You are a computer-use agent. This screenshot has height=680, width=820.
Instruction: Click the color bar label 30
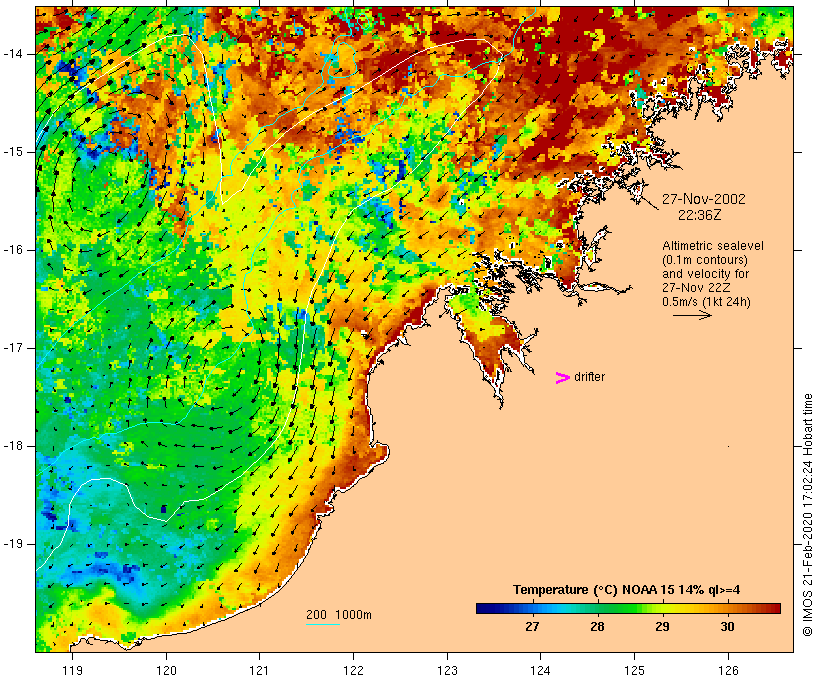tap(727, 627)
